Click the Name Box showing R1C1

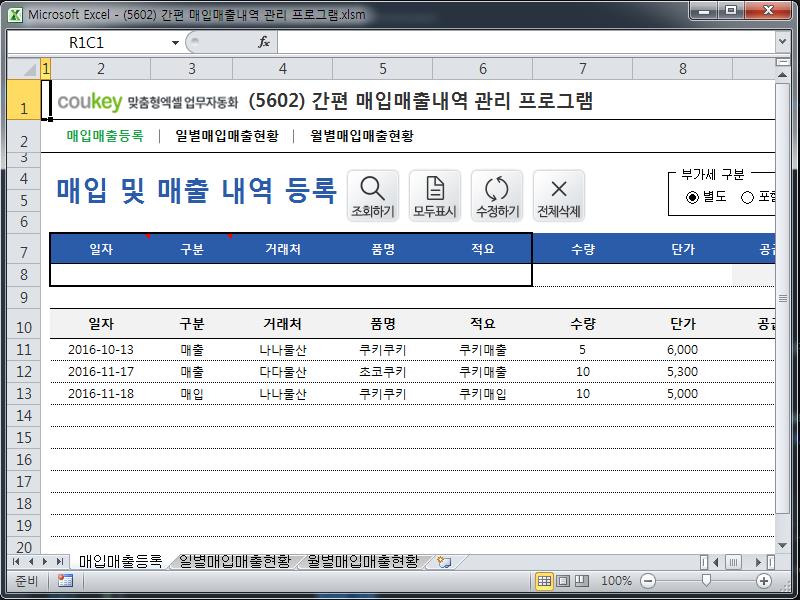(87, 43)
